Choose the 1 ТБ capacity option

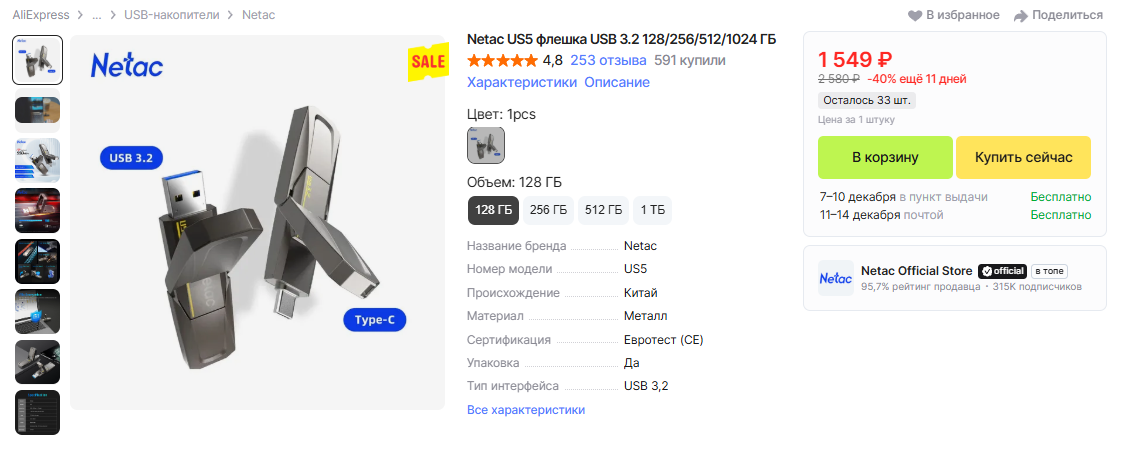tap(652, 210)
